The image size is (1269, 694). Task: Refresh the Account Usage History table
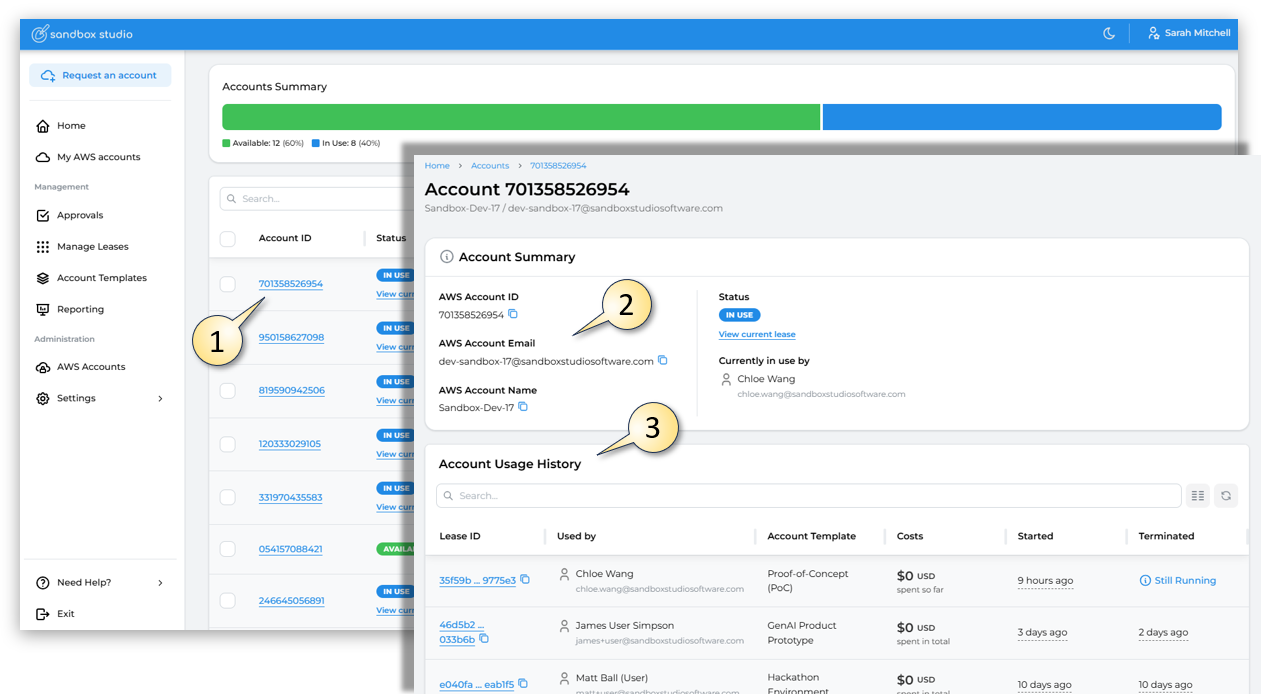tap(1226, 496)
